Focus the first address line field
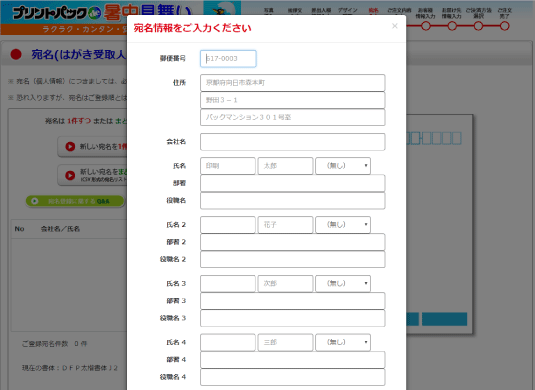Viewport: 535px width, 390px height. (293, 83)
